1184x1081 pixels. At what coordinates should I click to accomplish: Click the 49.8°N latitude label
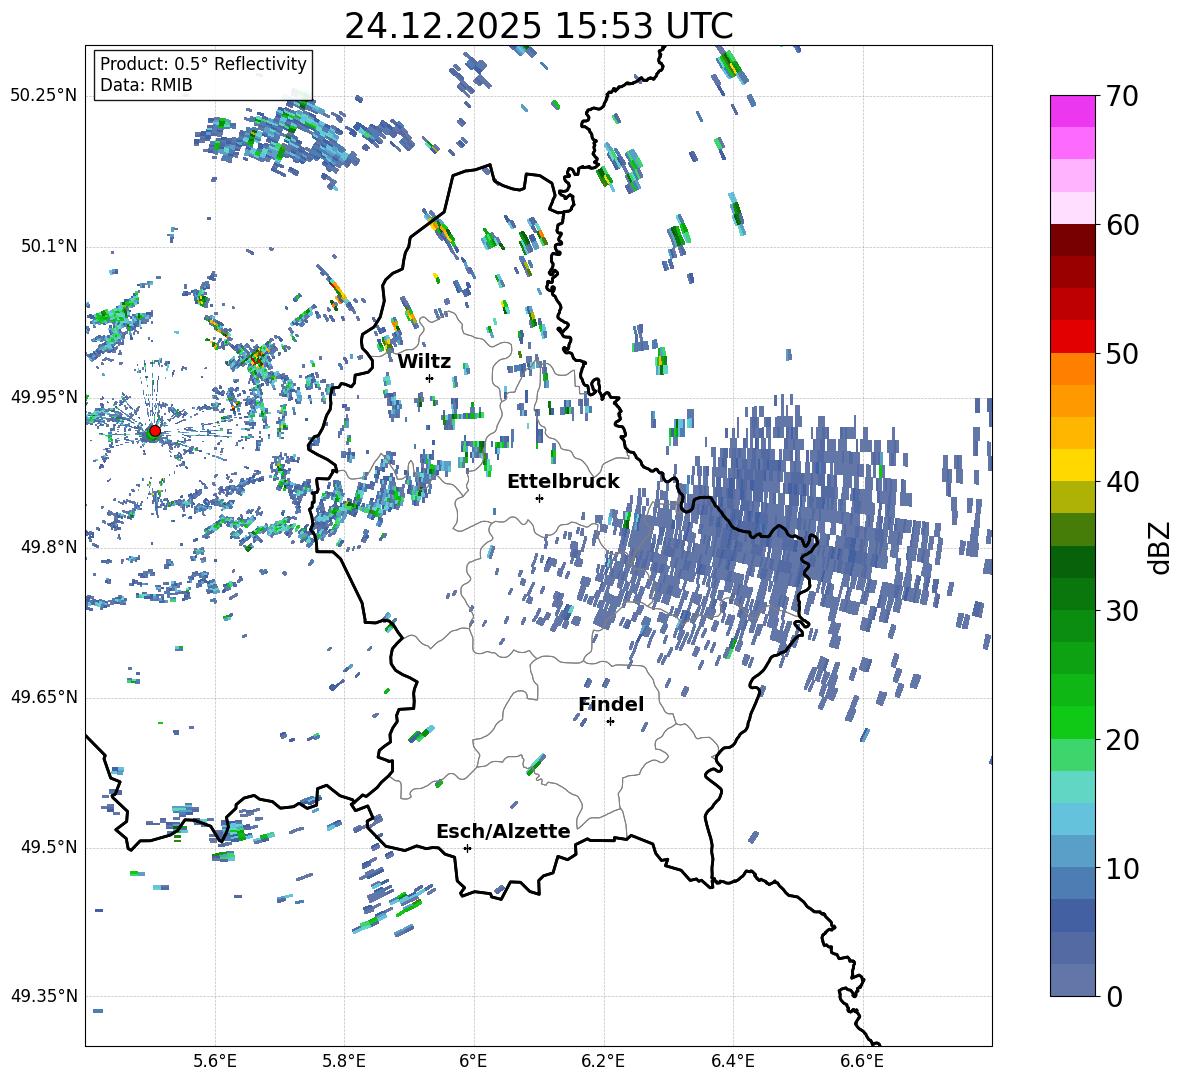click(48, 547)
